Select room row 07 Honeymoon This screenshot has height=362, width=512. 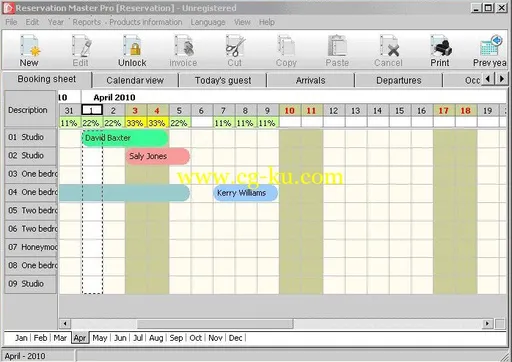31,247
